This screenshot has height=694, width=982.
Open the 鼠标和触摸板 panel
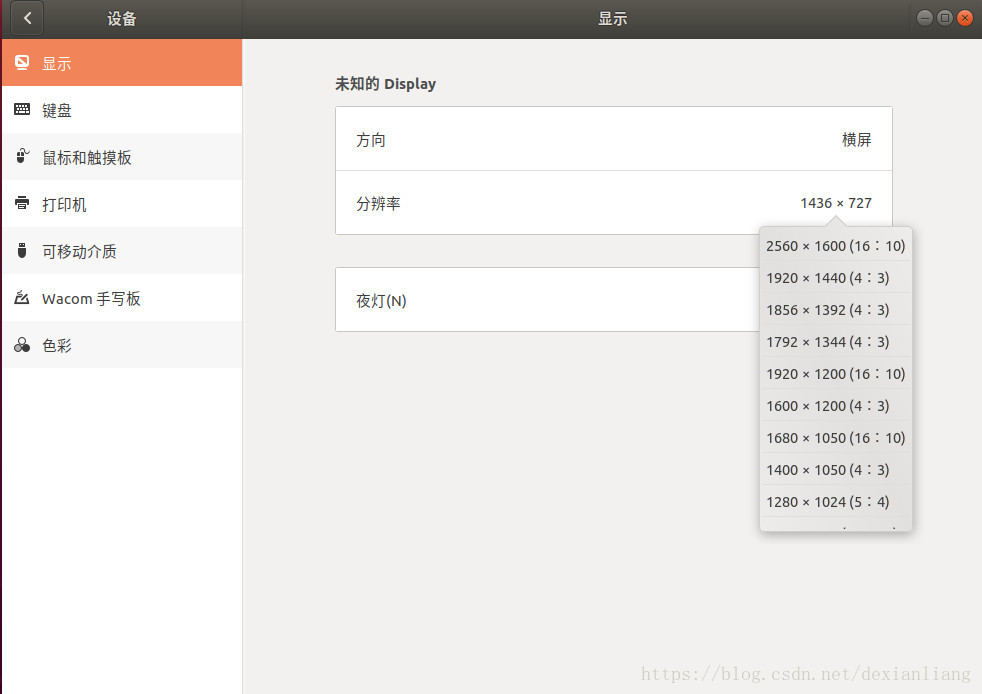click(122, 157)
